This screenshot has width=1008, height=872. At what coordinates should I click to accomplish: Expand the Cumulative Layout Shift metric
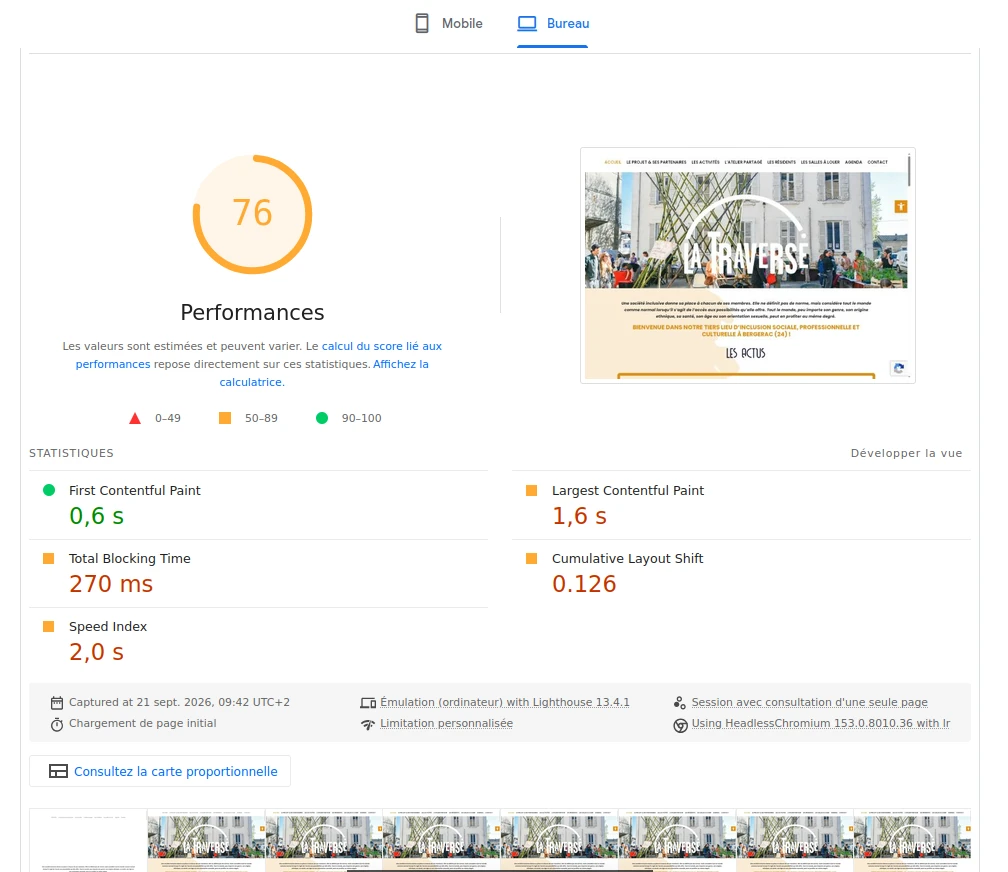click(x=741, y=573)
